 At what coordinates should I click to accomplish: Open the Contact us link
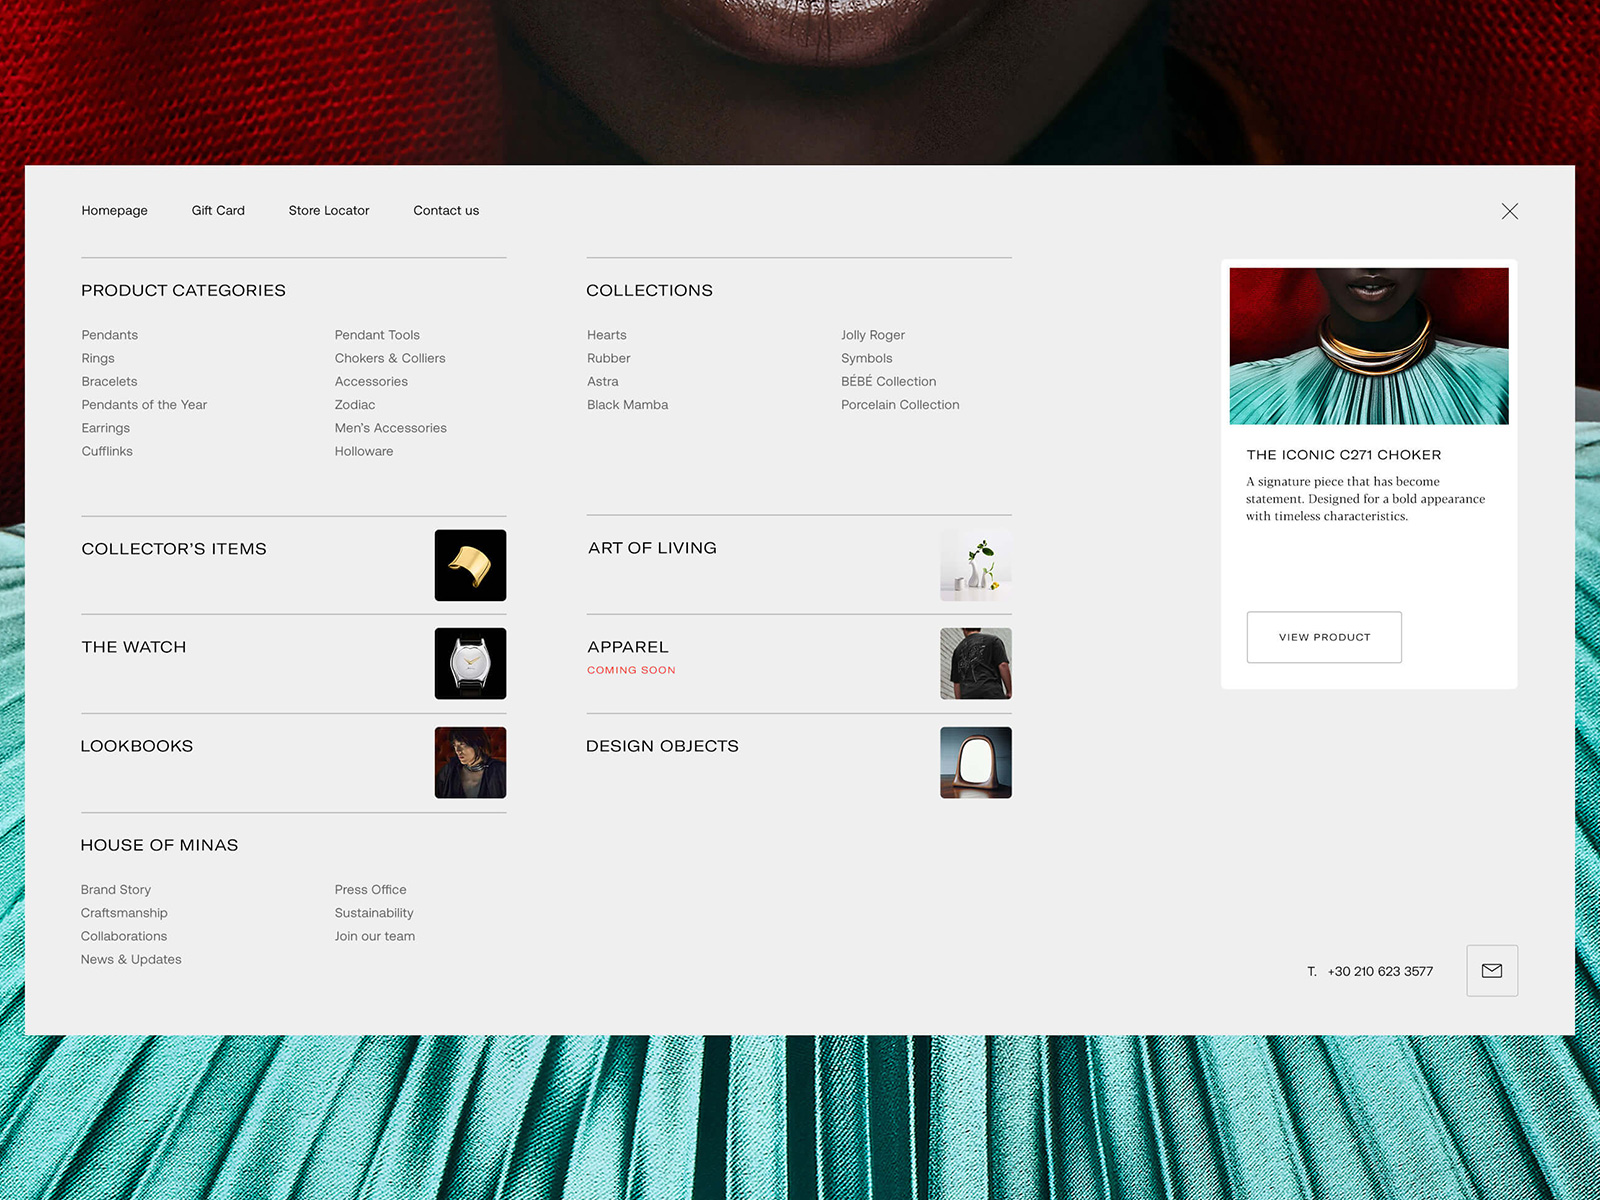(x=446, y=210)
